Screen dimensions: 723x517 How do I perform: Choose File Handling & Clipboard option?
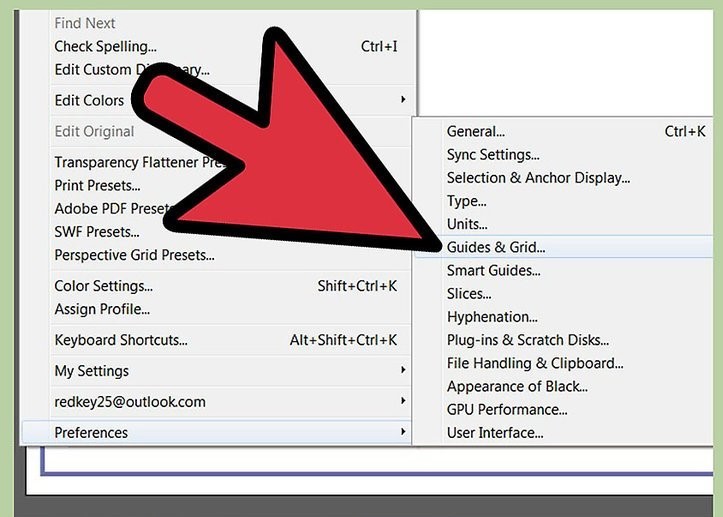(x=535, y=363)
